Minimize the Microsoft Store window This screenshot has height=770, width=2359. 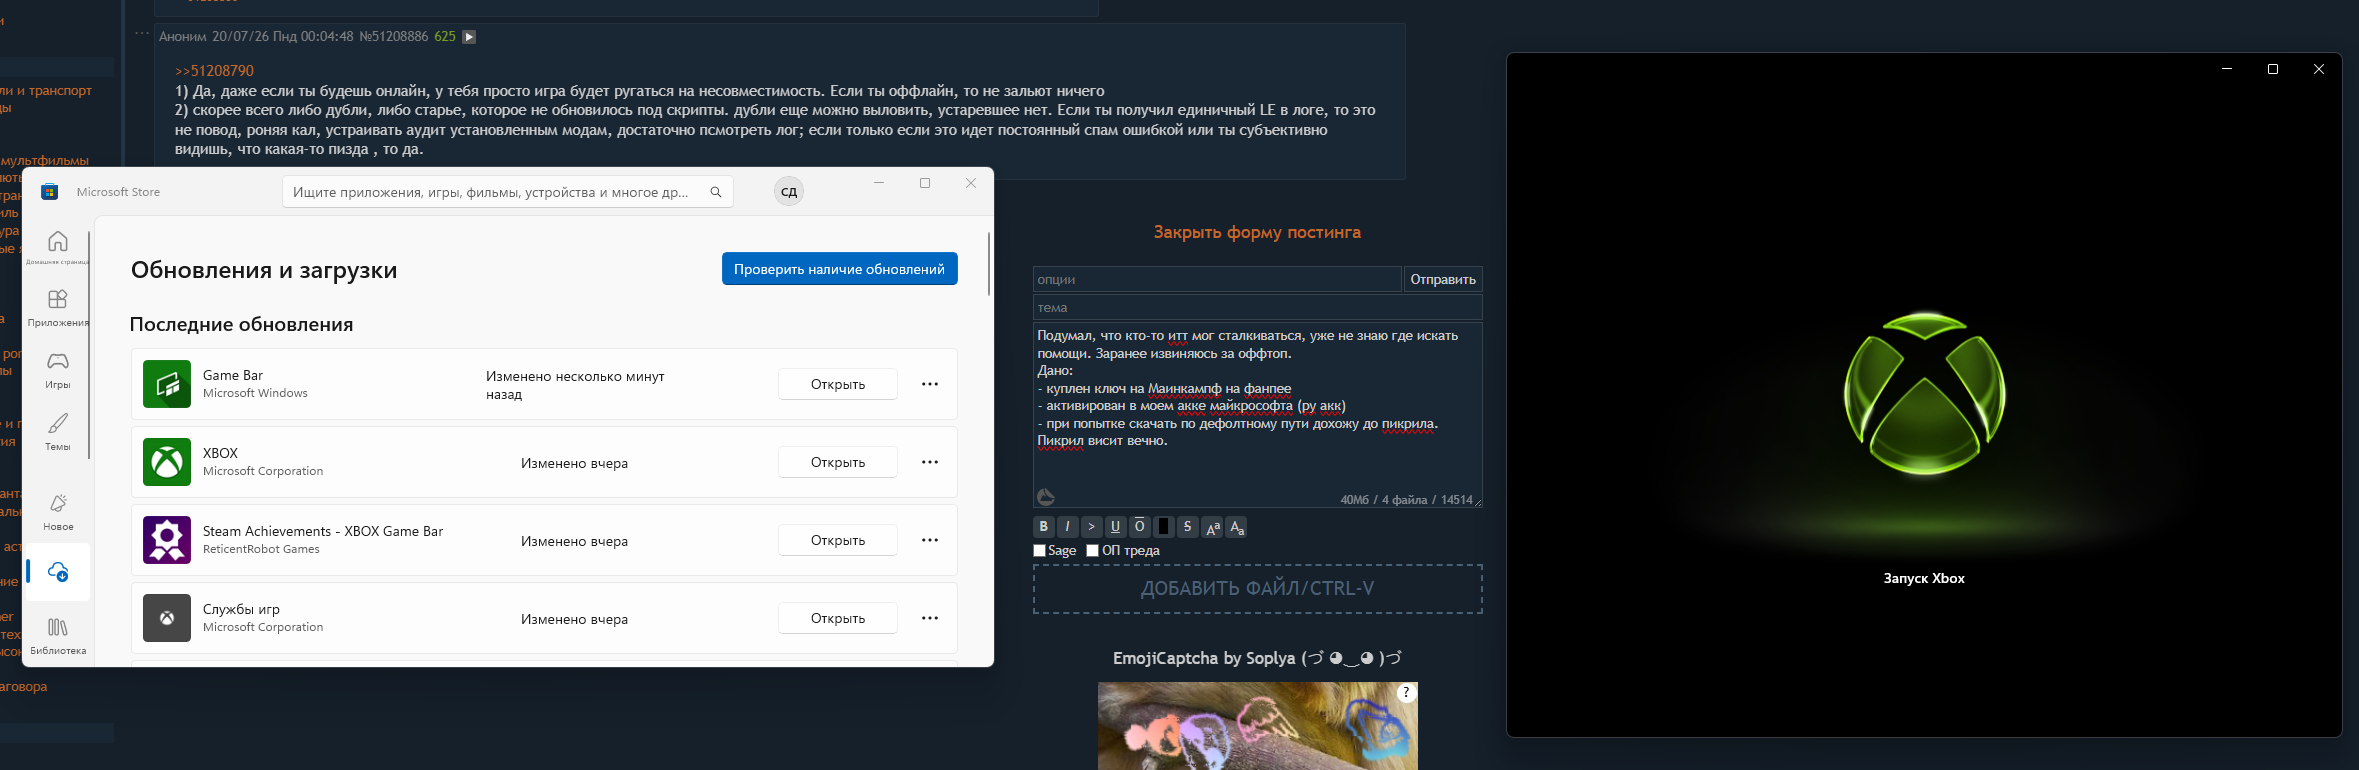(879, 183)
